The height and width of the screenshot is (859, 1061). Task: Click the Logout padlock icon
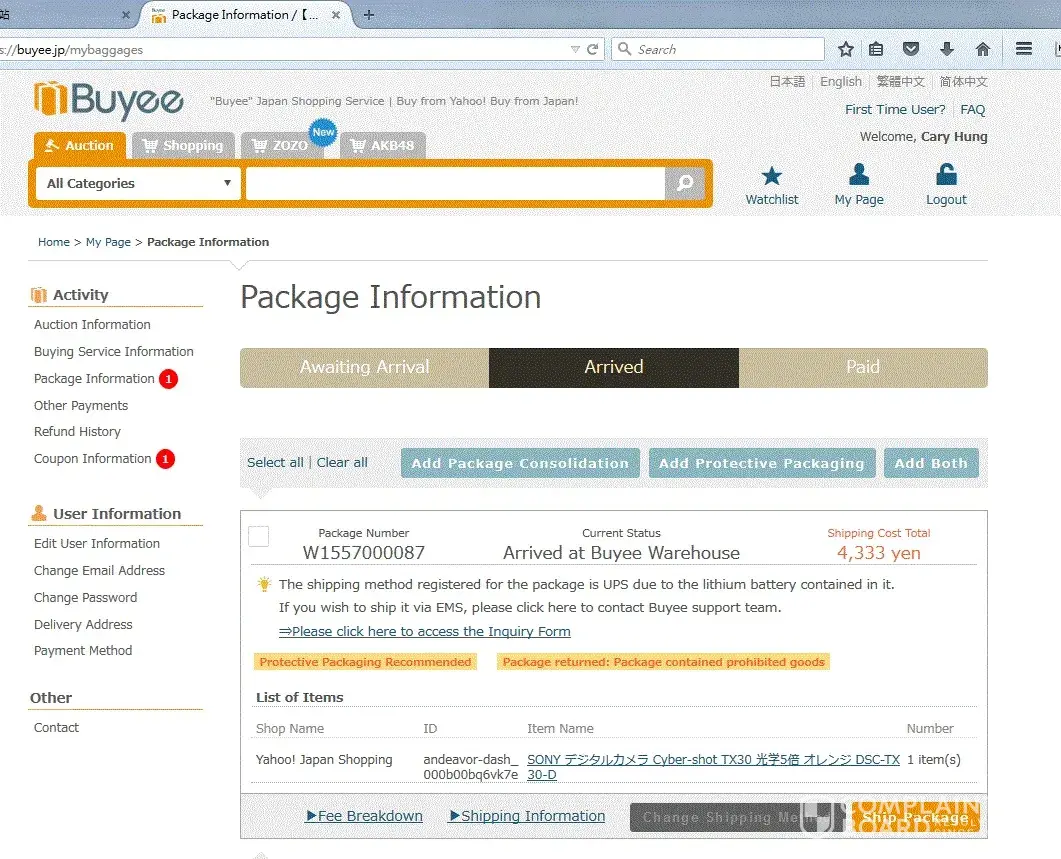click(x=945, y=176)
